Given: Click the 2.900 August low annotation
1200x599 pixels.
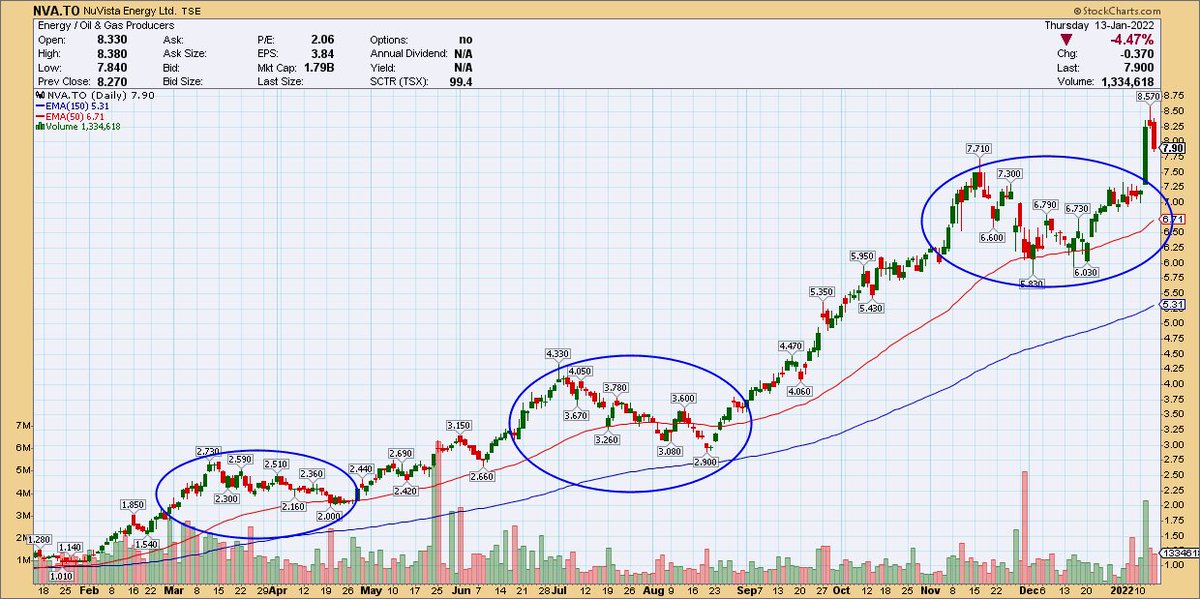Looking at the screenshot, I should [707, 460].
